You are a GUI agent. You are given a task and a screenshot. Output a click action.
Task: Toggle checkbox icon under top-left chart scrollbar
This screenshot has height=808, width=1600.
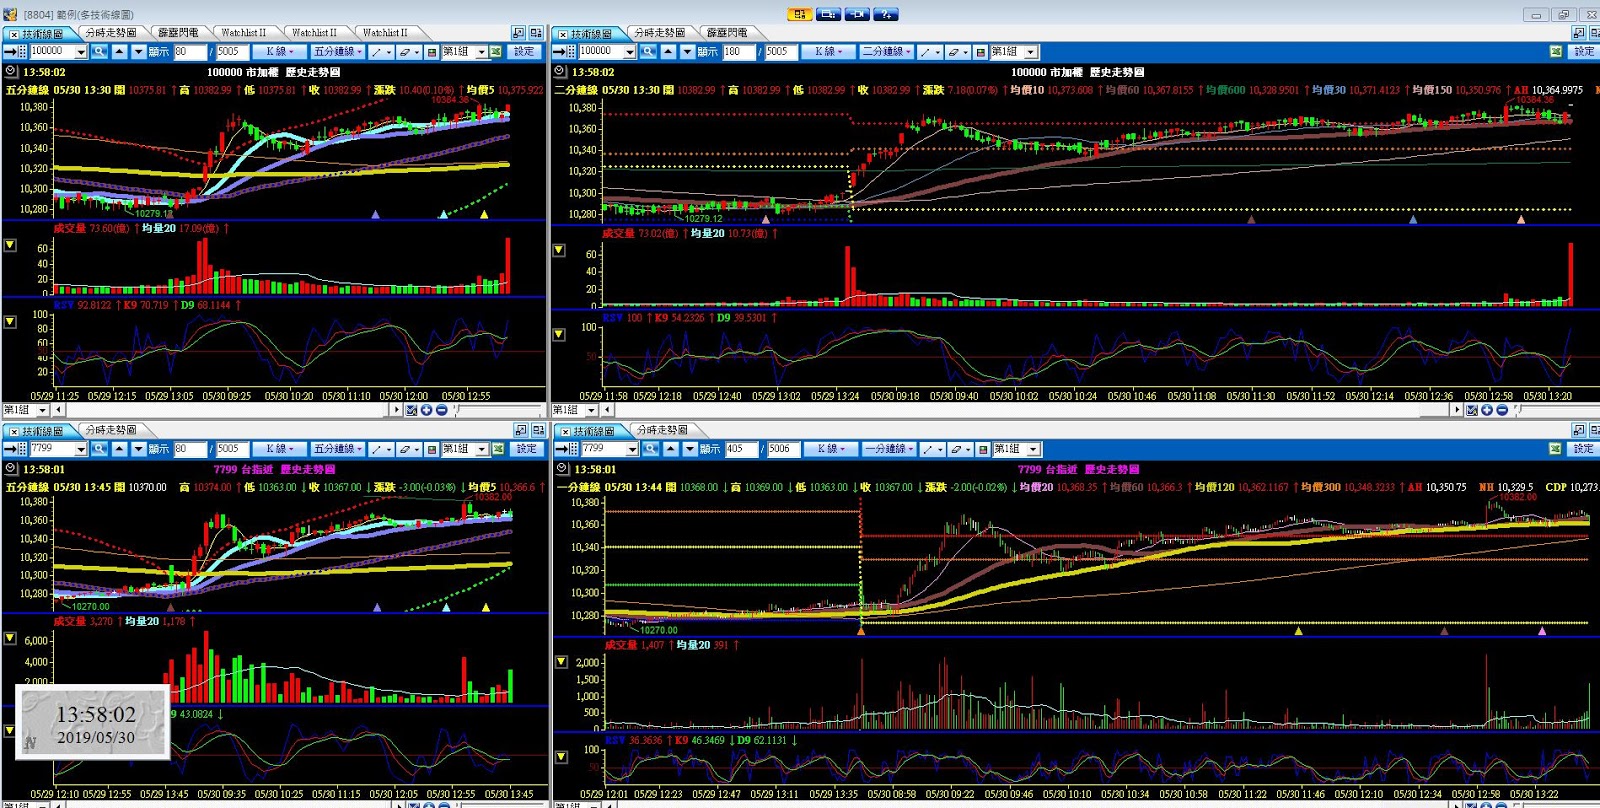click(x=411, y=410)
